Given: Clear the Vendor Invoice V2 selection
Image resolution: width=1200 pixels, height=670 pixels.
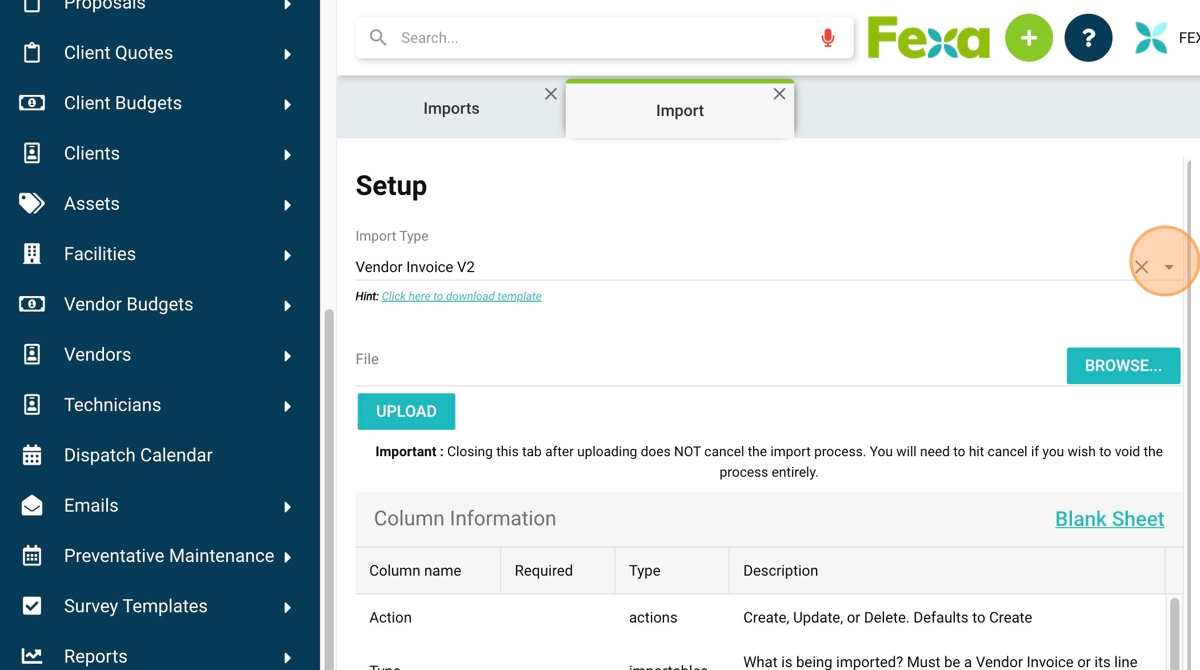Looking at the screenshot, I should point(1141,267).
